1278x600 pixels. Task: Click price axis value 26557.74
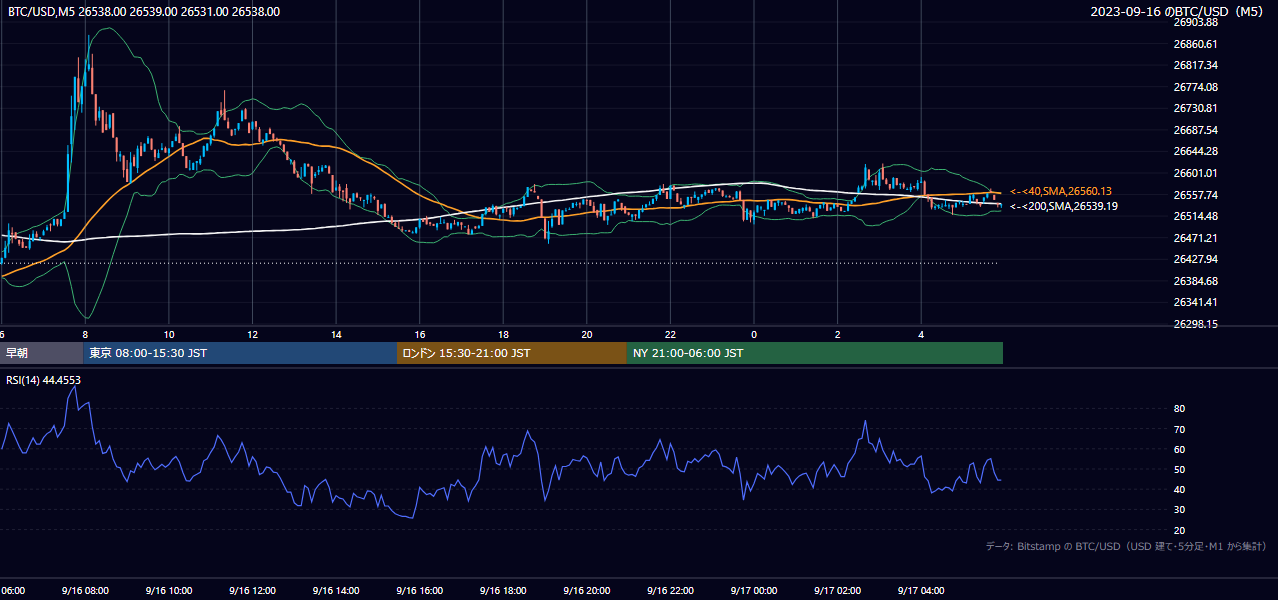tap(1195, 194)
